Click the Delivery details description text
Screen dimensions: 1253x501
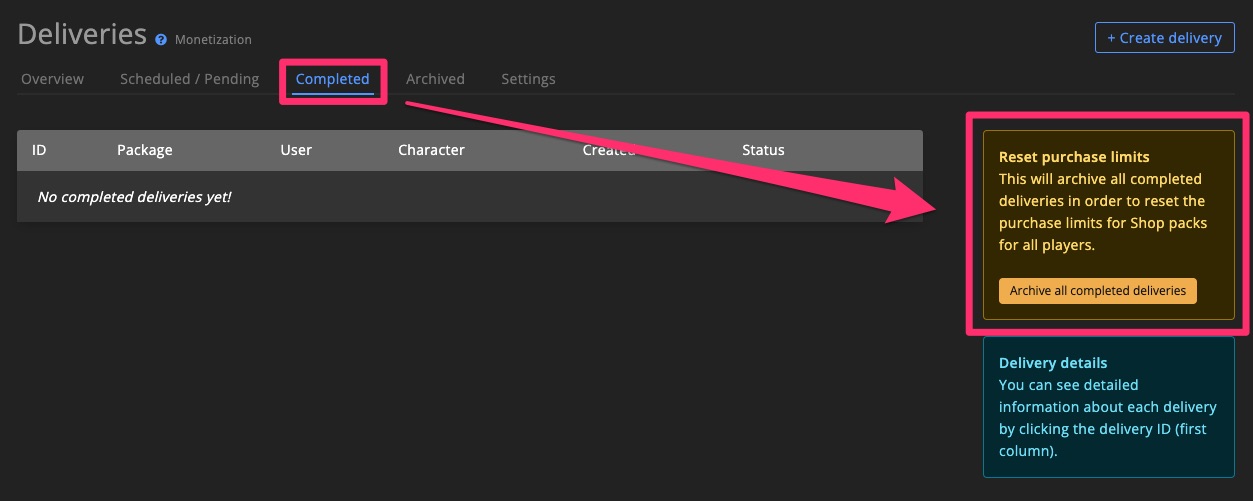tap(1107, 418)
